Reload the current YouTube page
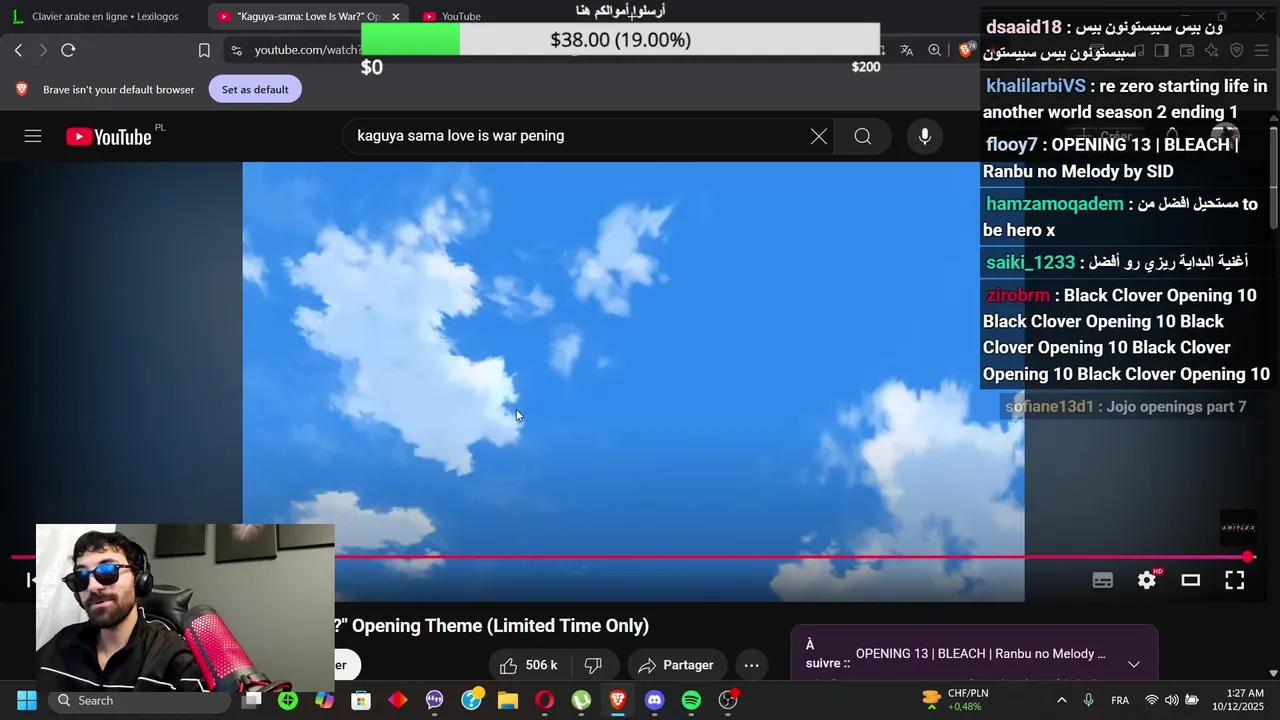This screenshot has height=720, width=1280. 68,50
